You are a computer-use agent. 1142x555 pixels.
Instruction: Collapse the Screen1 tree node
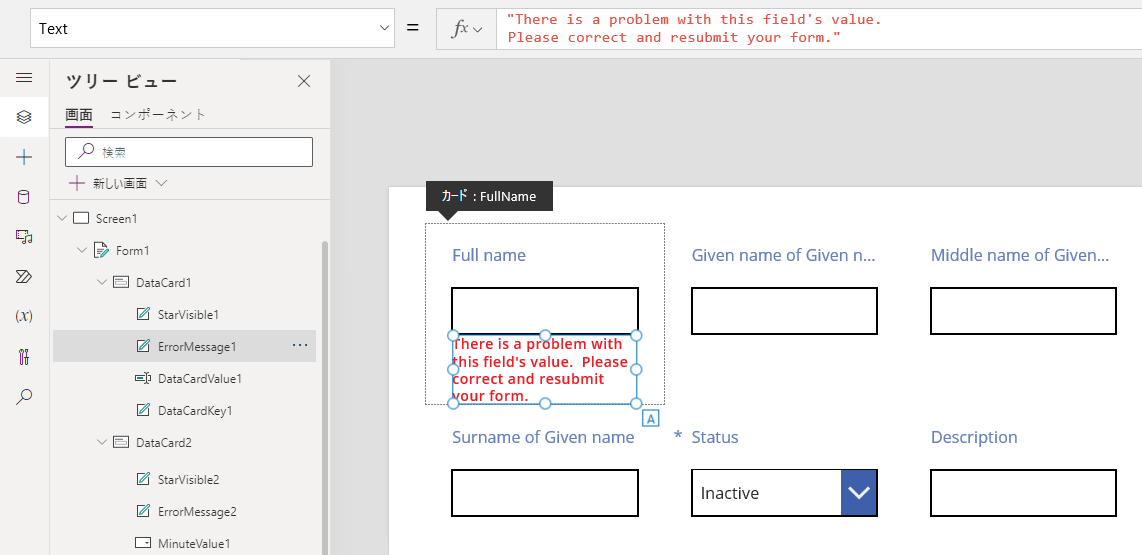[x=61, y=219]
